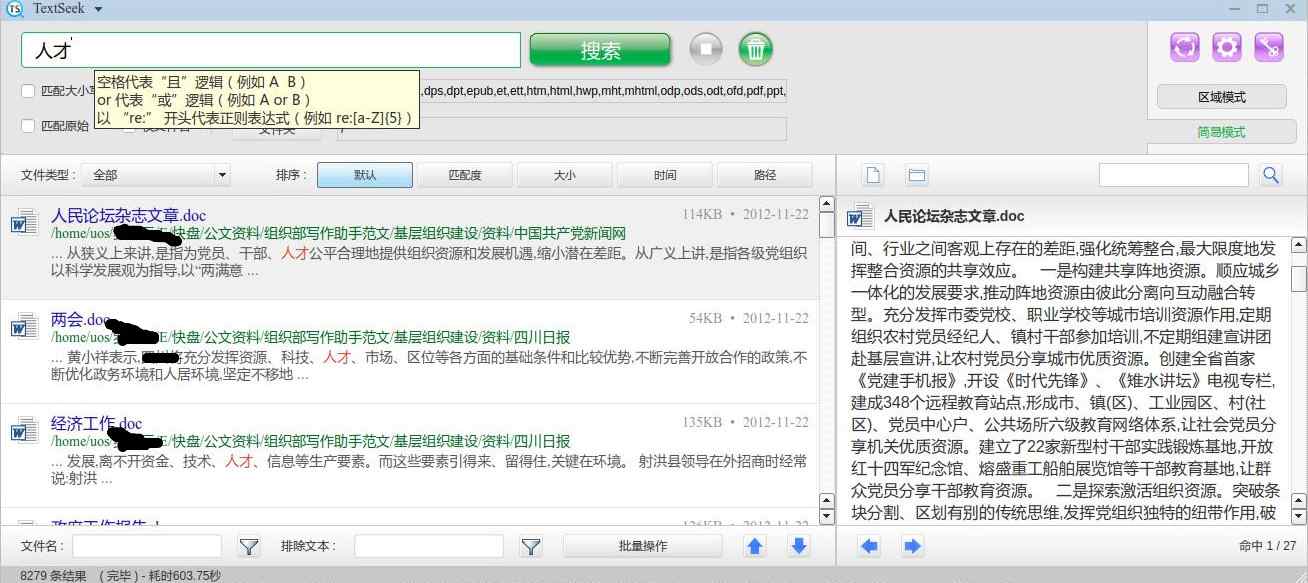Expand the 文件类型 dropdown showing 全部

click(156, 175)
